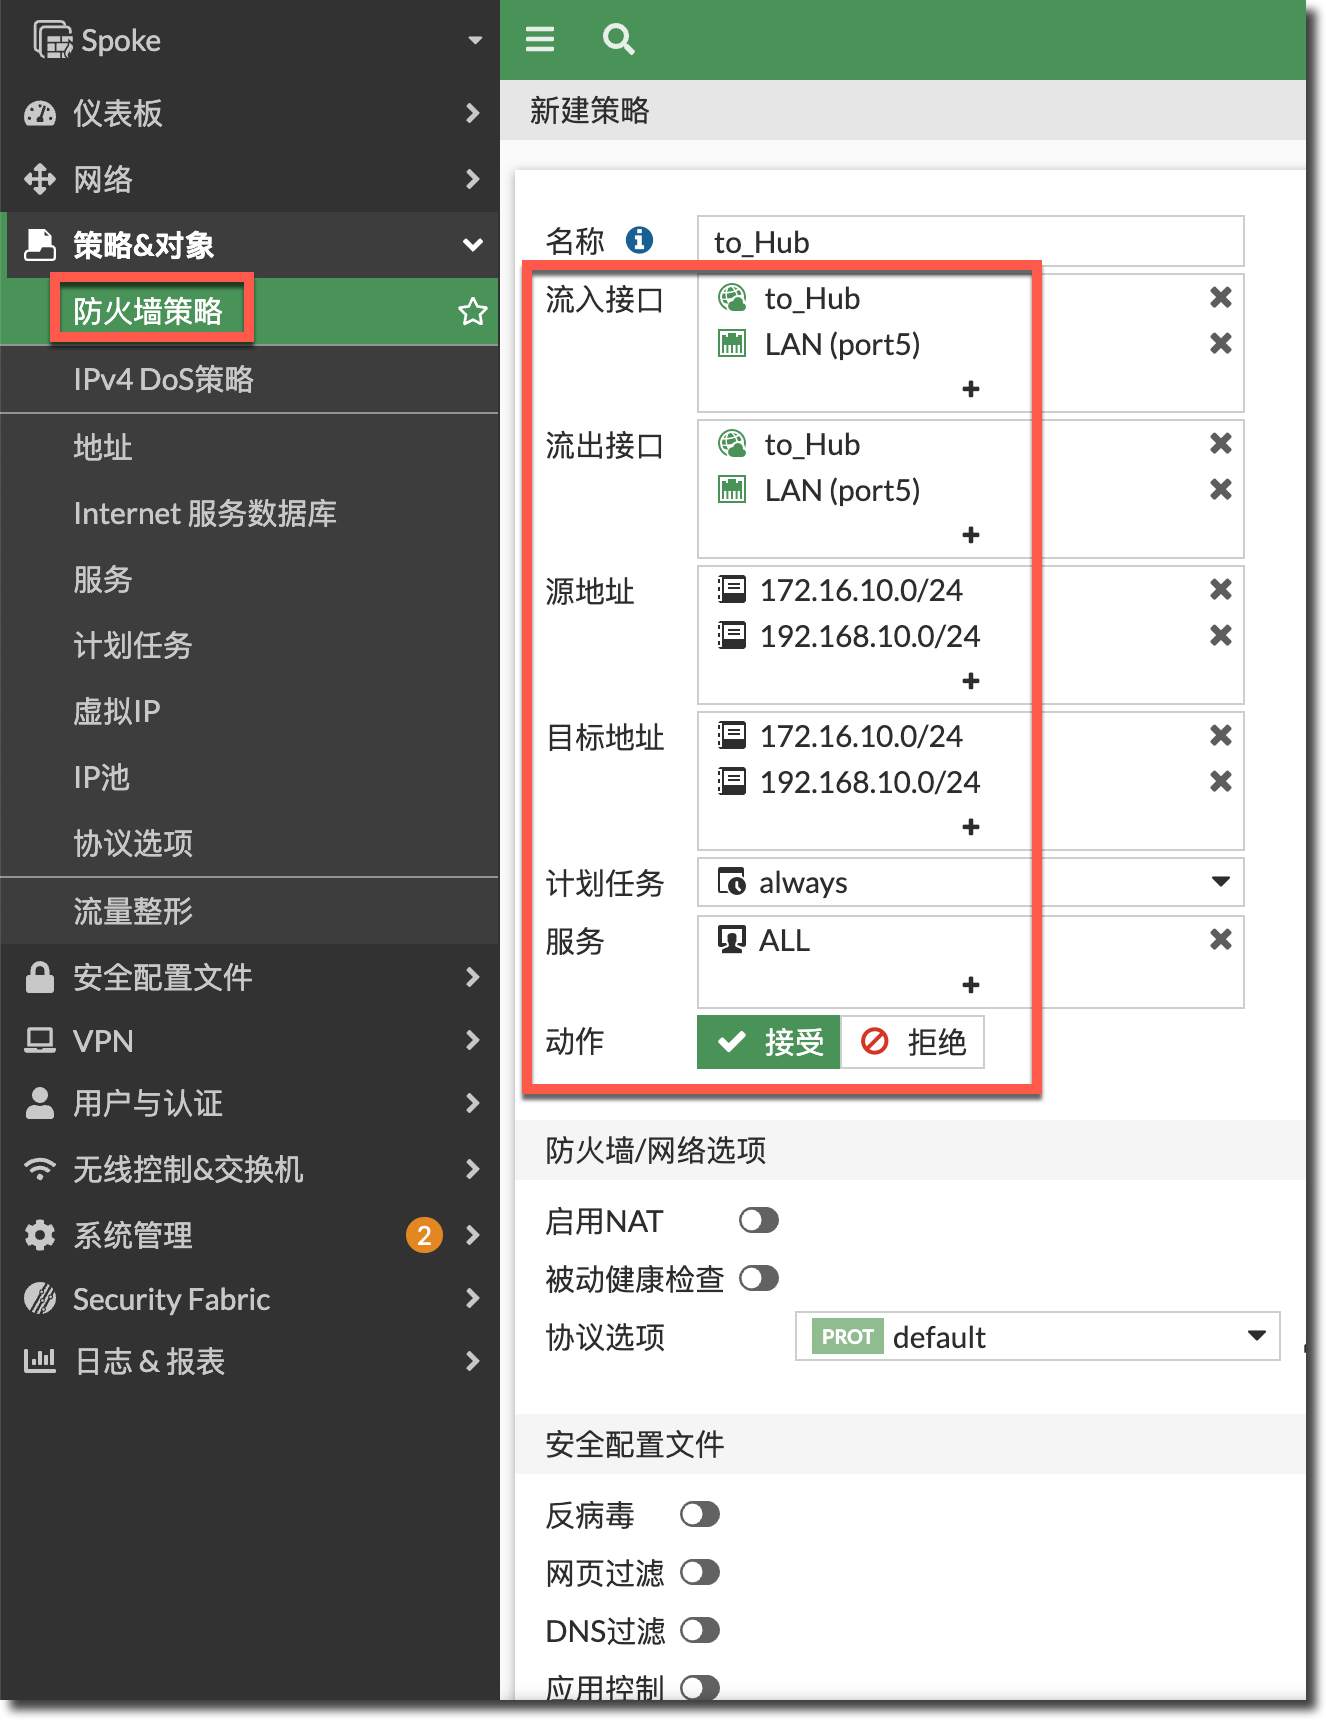This screenshot has width=1326, height=1720.
Task: Expand the VPN sidebar menu
Action: point(250,1041)
